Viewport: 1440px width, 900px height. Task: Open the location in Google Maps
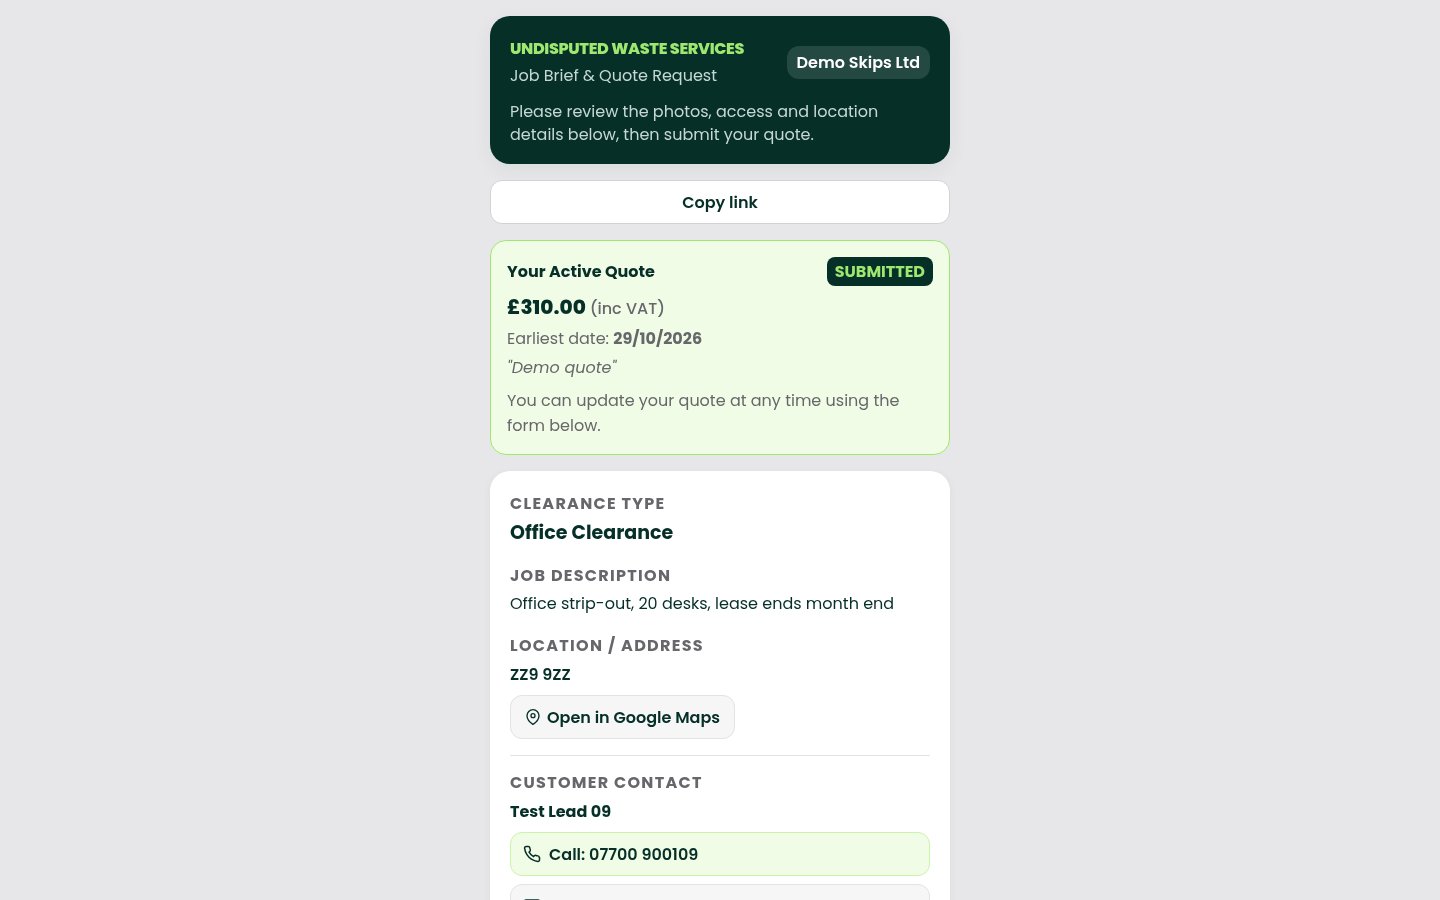[622, 717]
